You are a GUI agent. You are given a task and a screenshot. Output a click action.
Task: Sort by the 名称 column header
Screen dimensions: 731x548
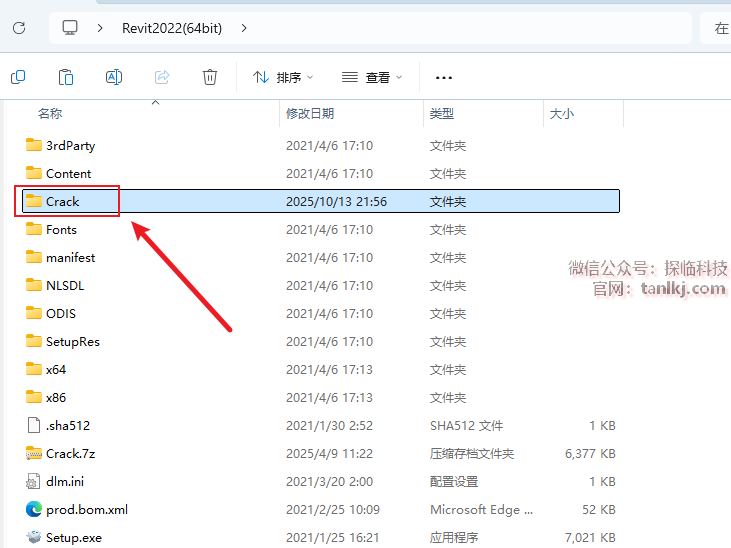[x=50, y=114]
